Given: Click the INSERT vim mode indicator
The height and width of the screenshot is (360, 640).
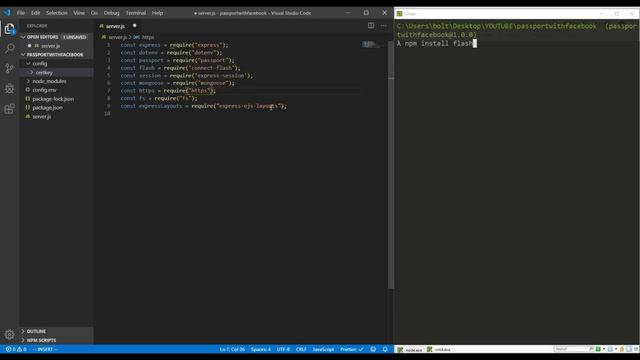Looking at the screenshot, I should 45,349.
